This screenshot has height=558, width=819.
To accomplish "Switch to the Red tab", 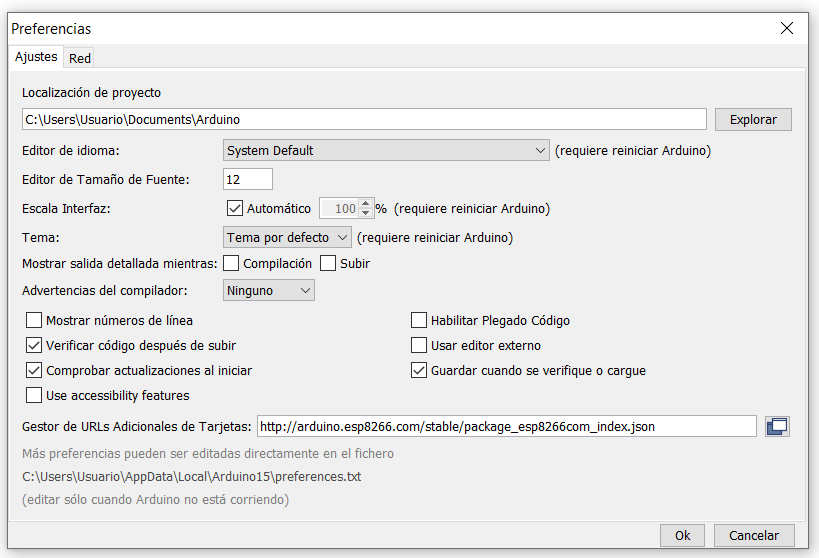I will tap(80, 59).
